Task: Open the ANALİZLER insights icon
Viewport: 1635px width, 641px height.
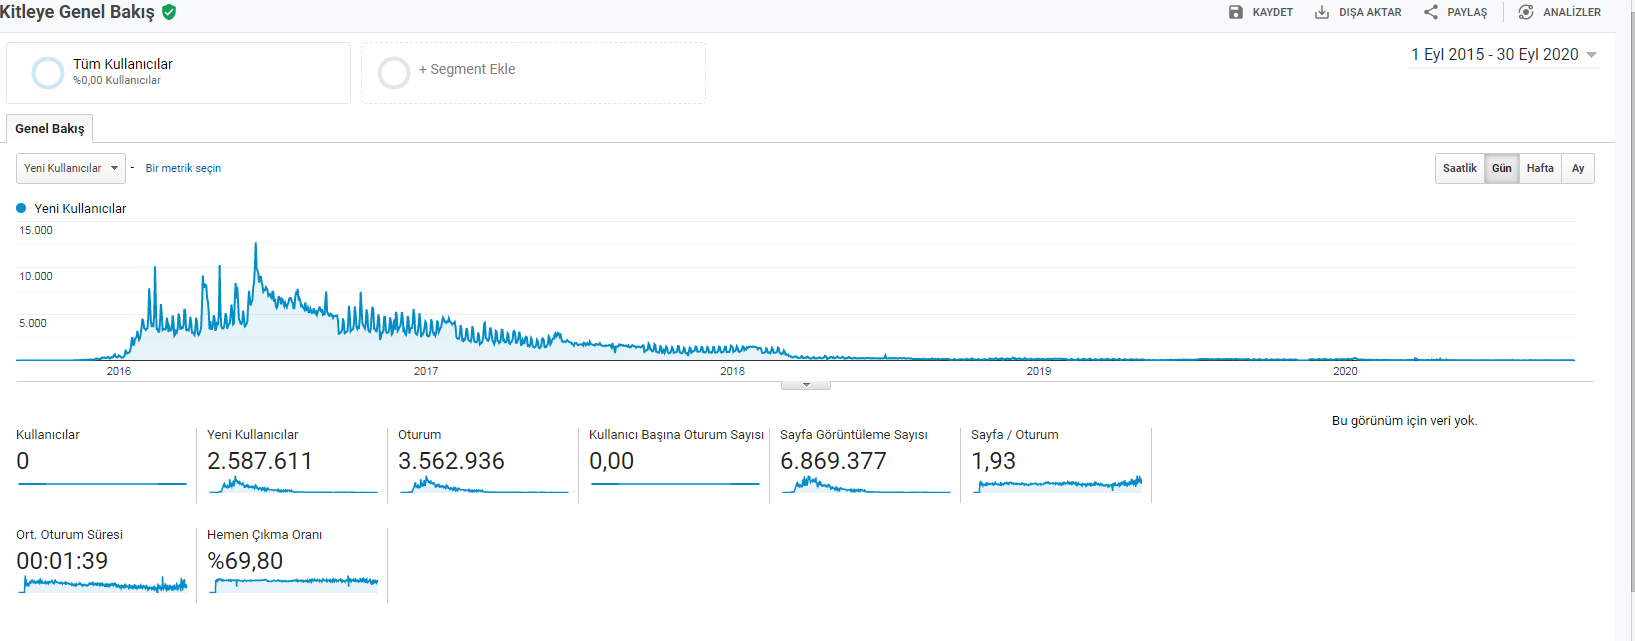Action: click(x=1526, y=12)
